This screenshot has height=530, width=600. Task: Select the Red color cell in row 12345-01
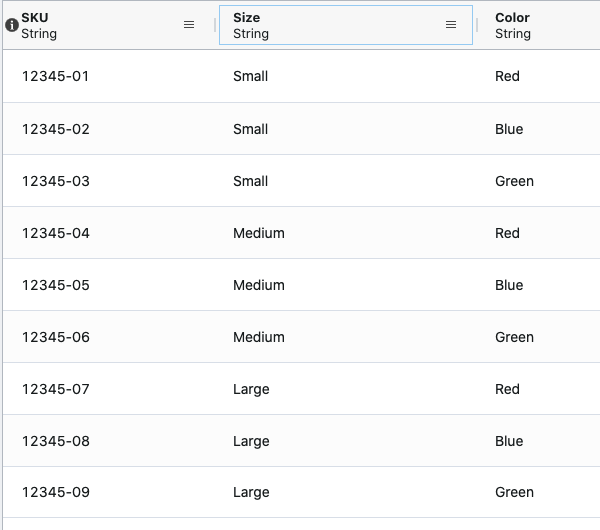point(507,76)
